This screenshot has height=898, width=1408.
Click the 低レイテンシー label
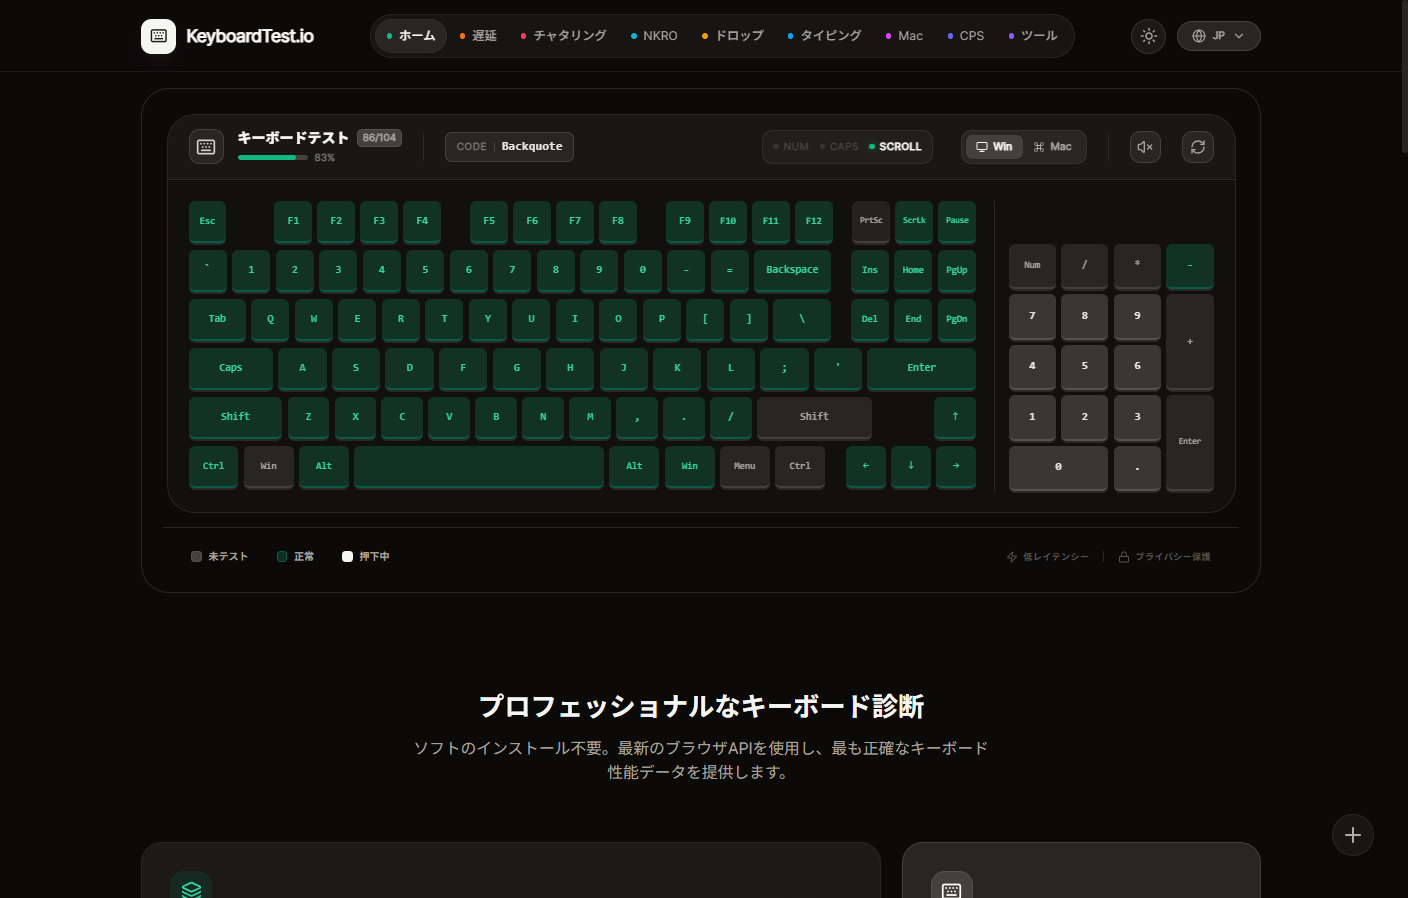coord(1047,557)
